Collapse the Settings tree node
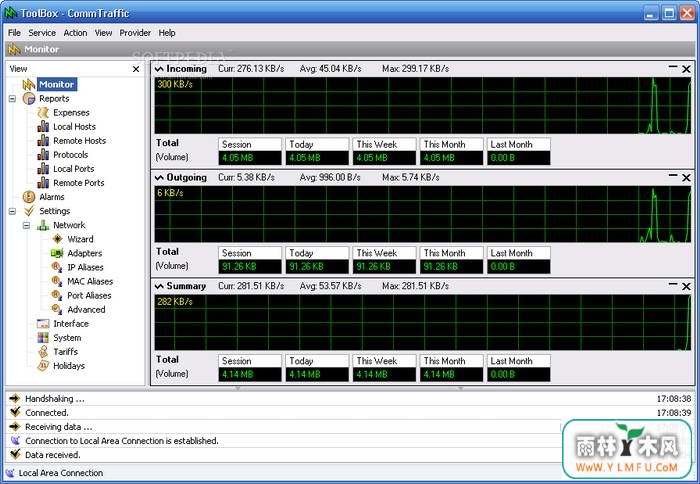Screen dimensions: 700x484 point(12,211)
